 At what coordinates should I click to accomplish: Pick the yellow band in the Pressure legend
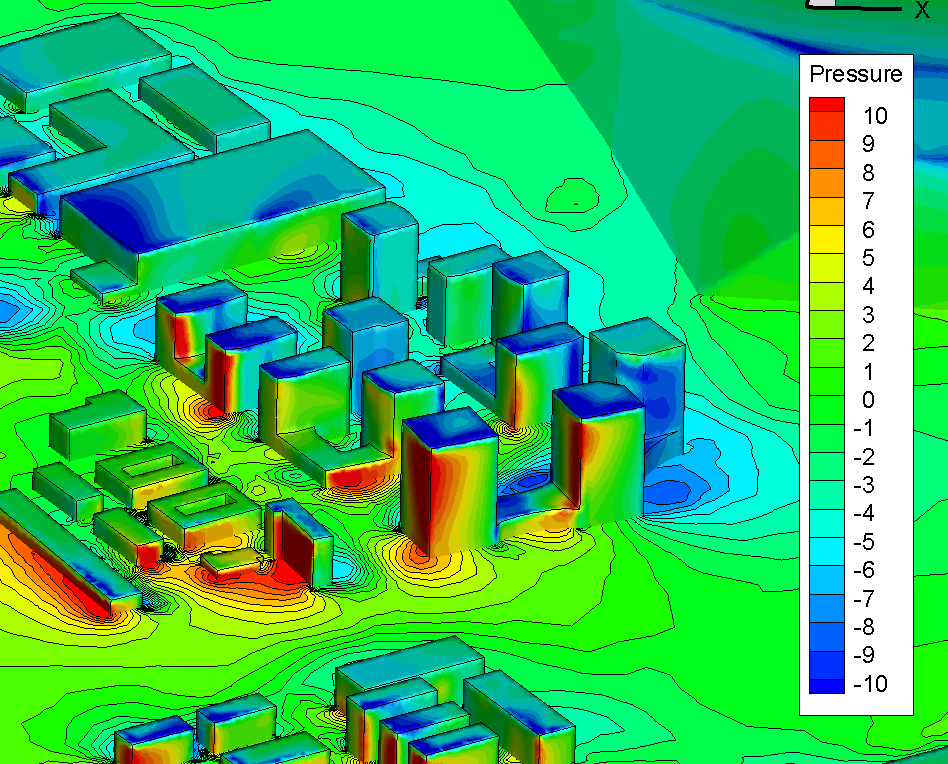pos(826,240)
